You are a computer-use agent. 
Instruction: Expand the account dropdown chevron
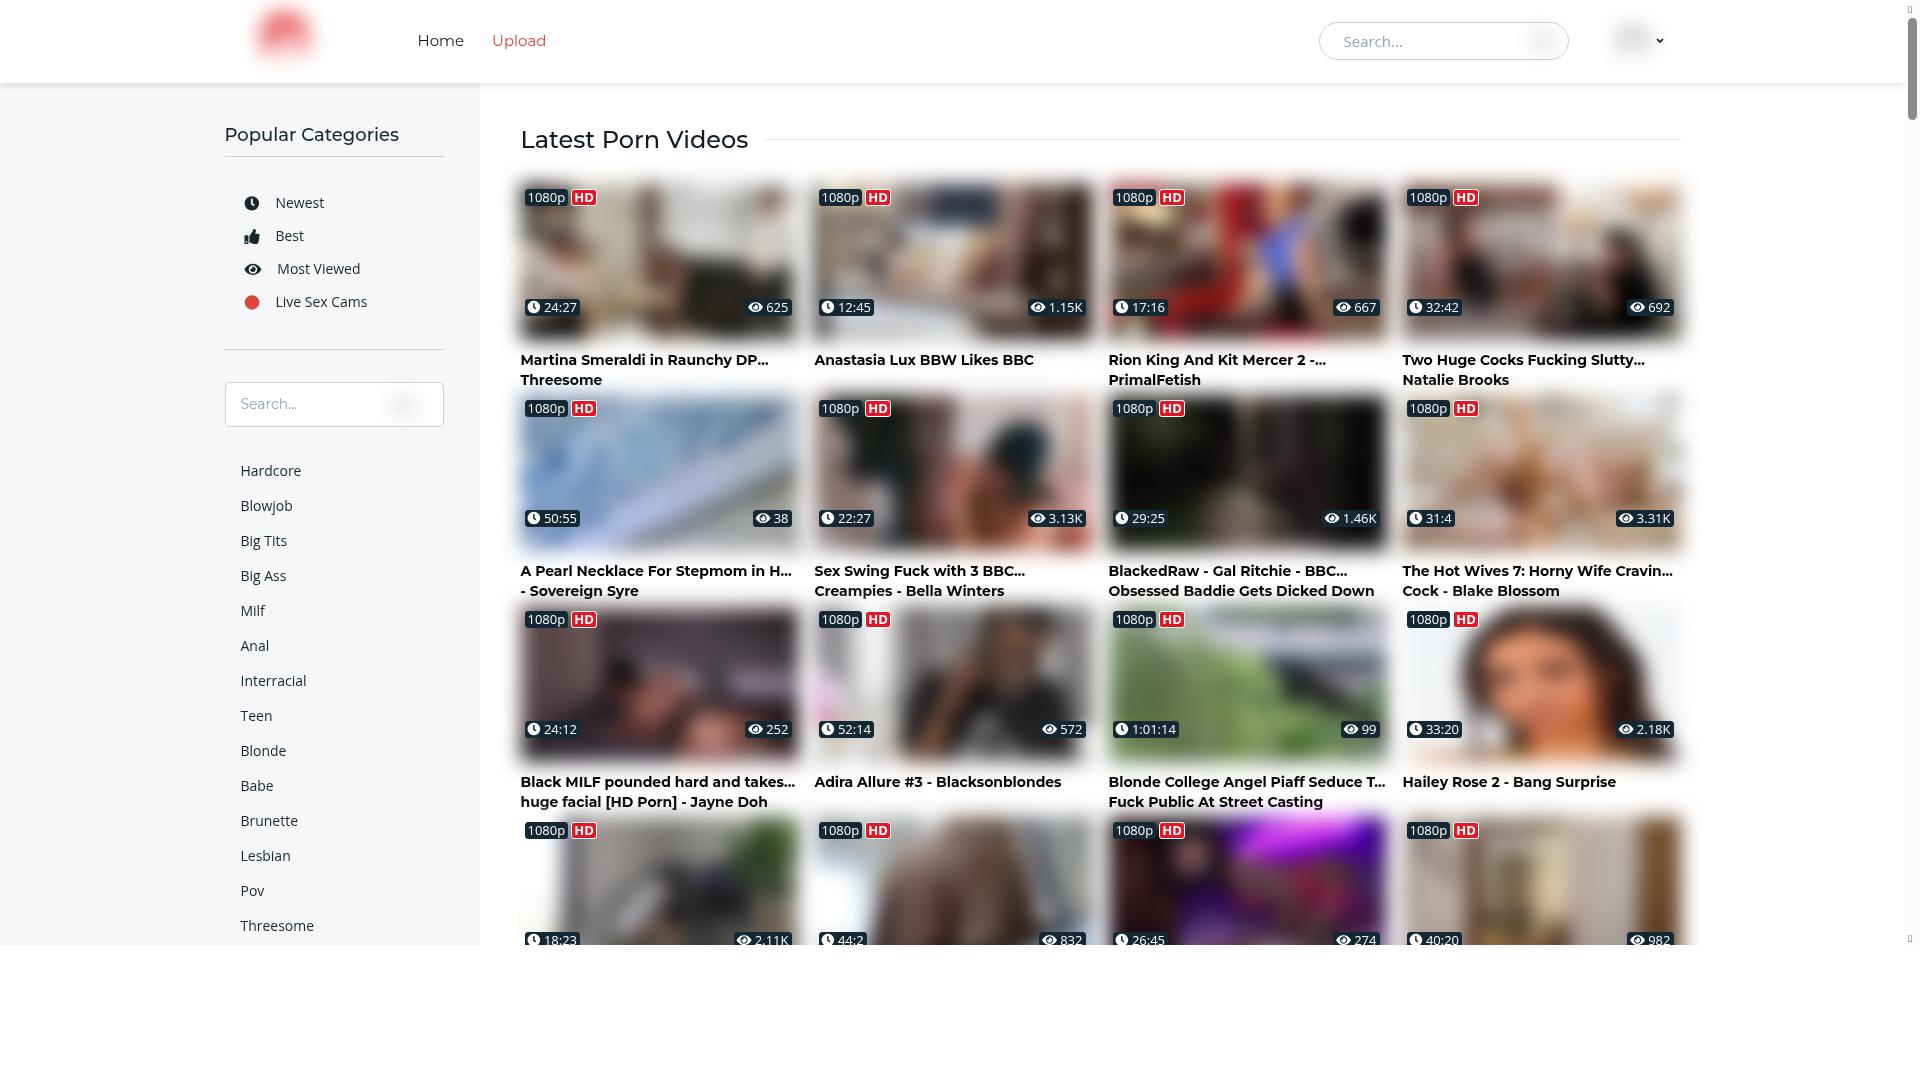point(1659,41)
